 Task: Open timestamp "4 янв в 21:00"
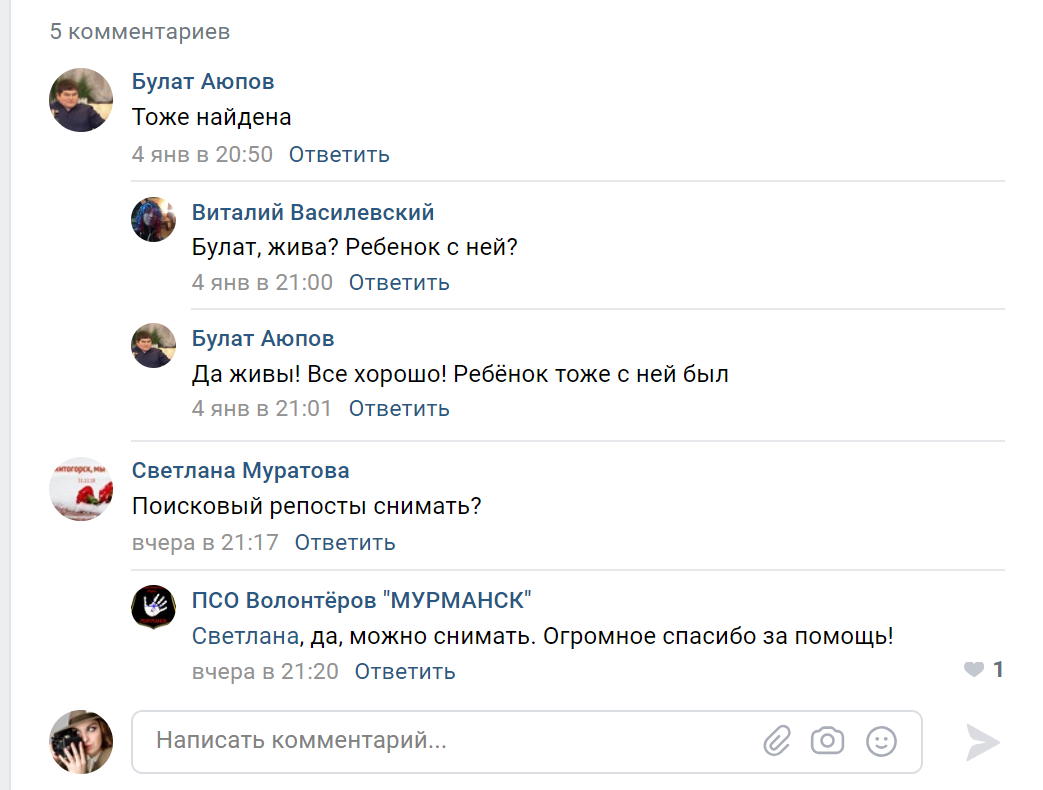pos(262,283)
